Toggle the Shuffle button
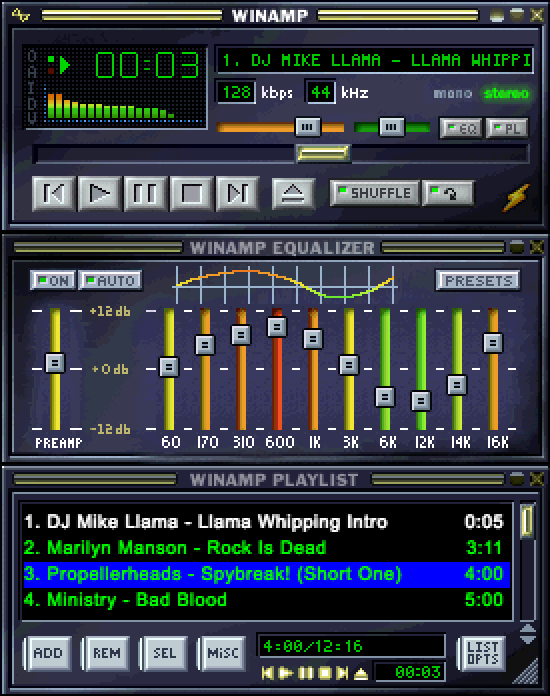This screenshot has width=550, height=696. (x=375, y=193)
